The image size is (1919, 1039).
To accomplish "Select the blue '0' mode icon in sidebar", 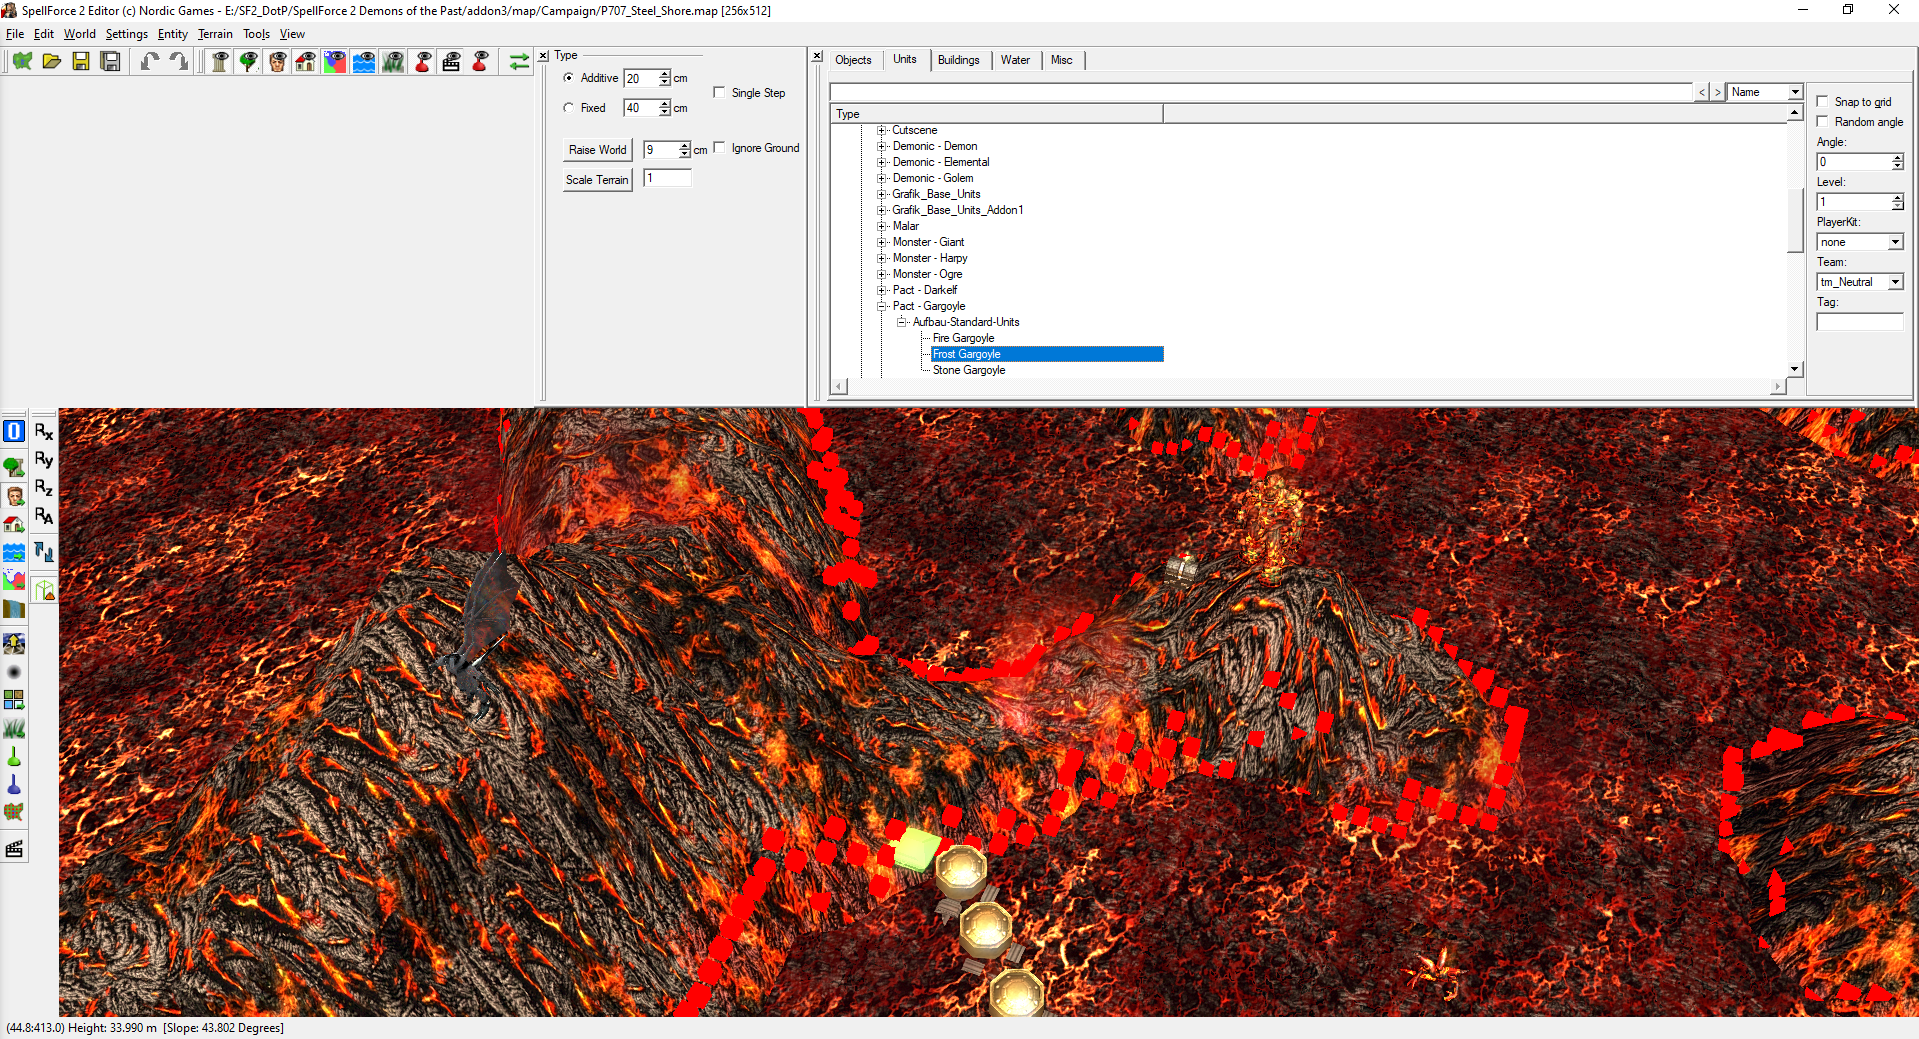I will 14,432.
